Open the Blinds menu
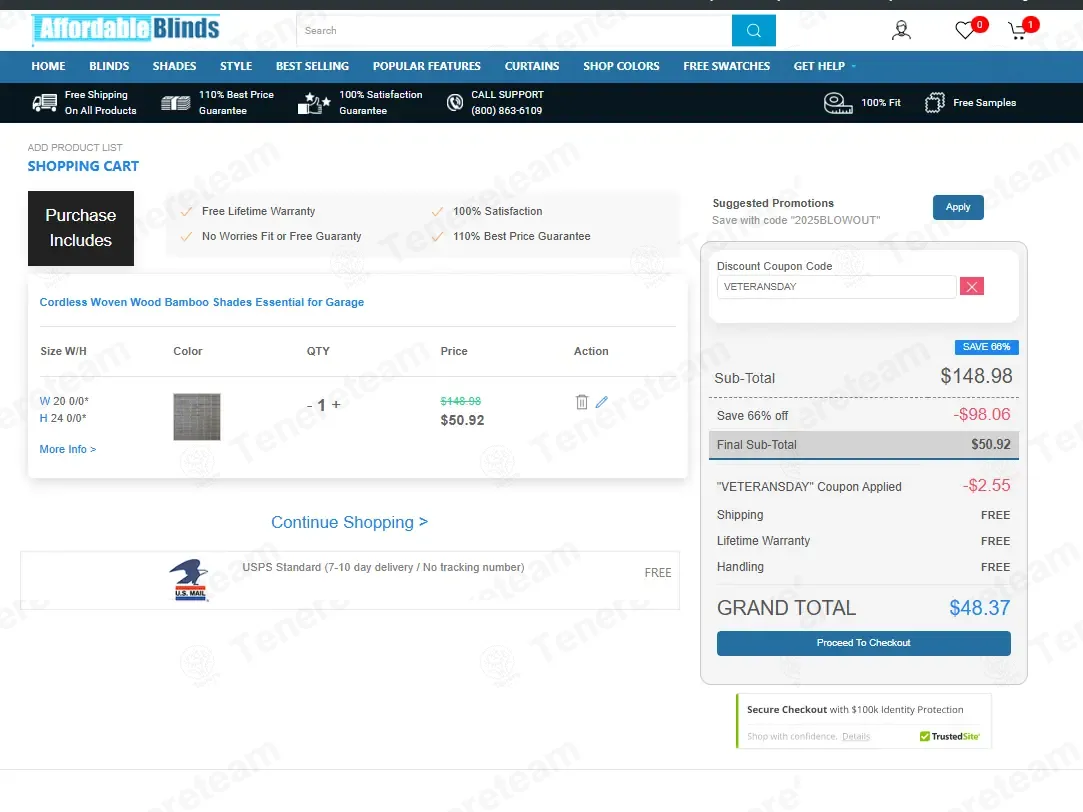The height and width of the screenshot is (812, 1083). pyautogui.click(x=109, y=66)
